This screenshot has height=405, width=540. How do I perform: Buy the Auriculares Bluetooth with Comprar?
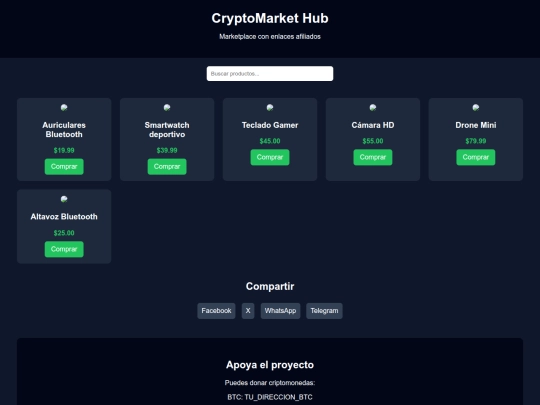pyautogui.click(x=64, y=167)
